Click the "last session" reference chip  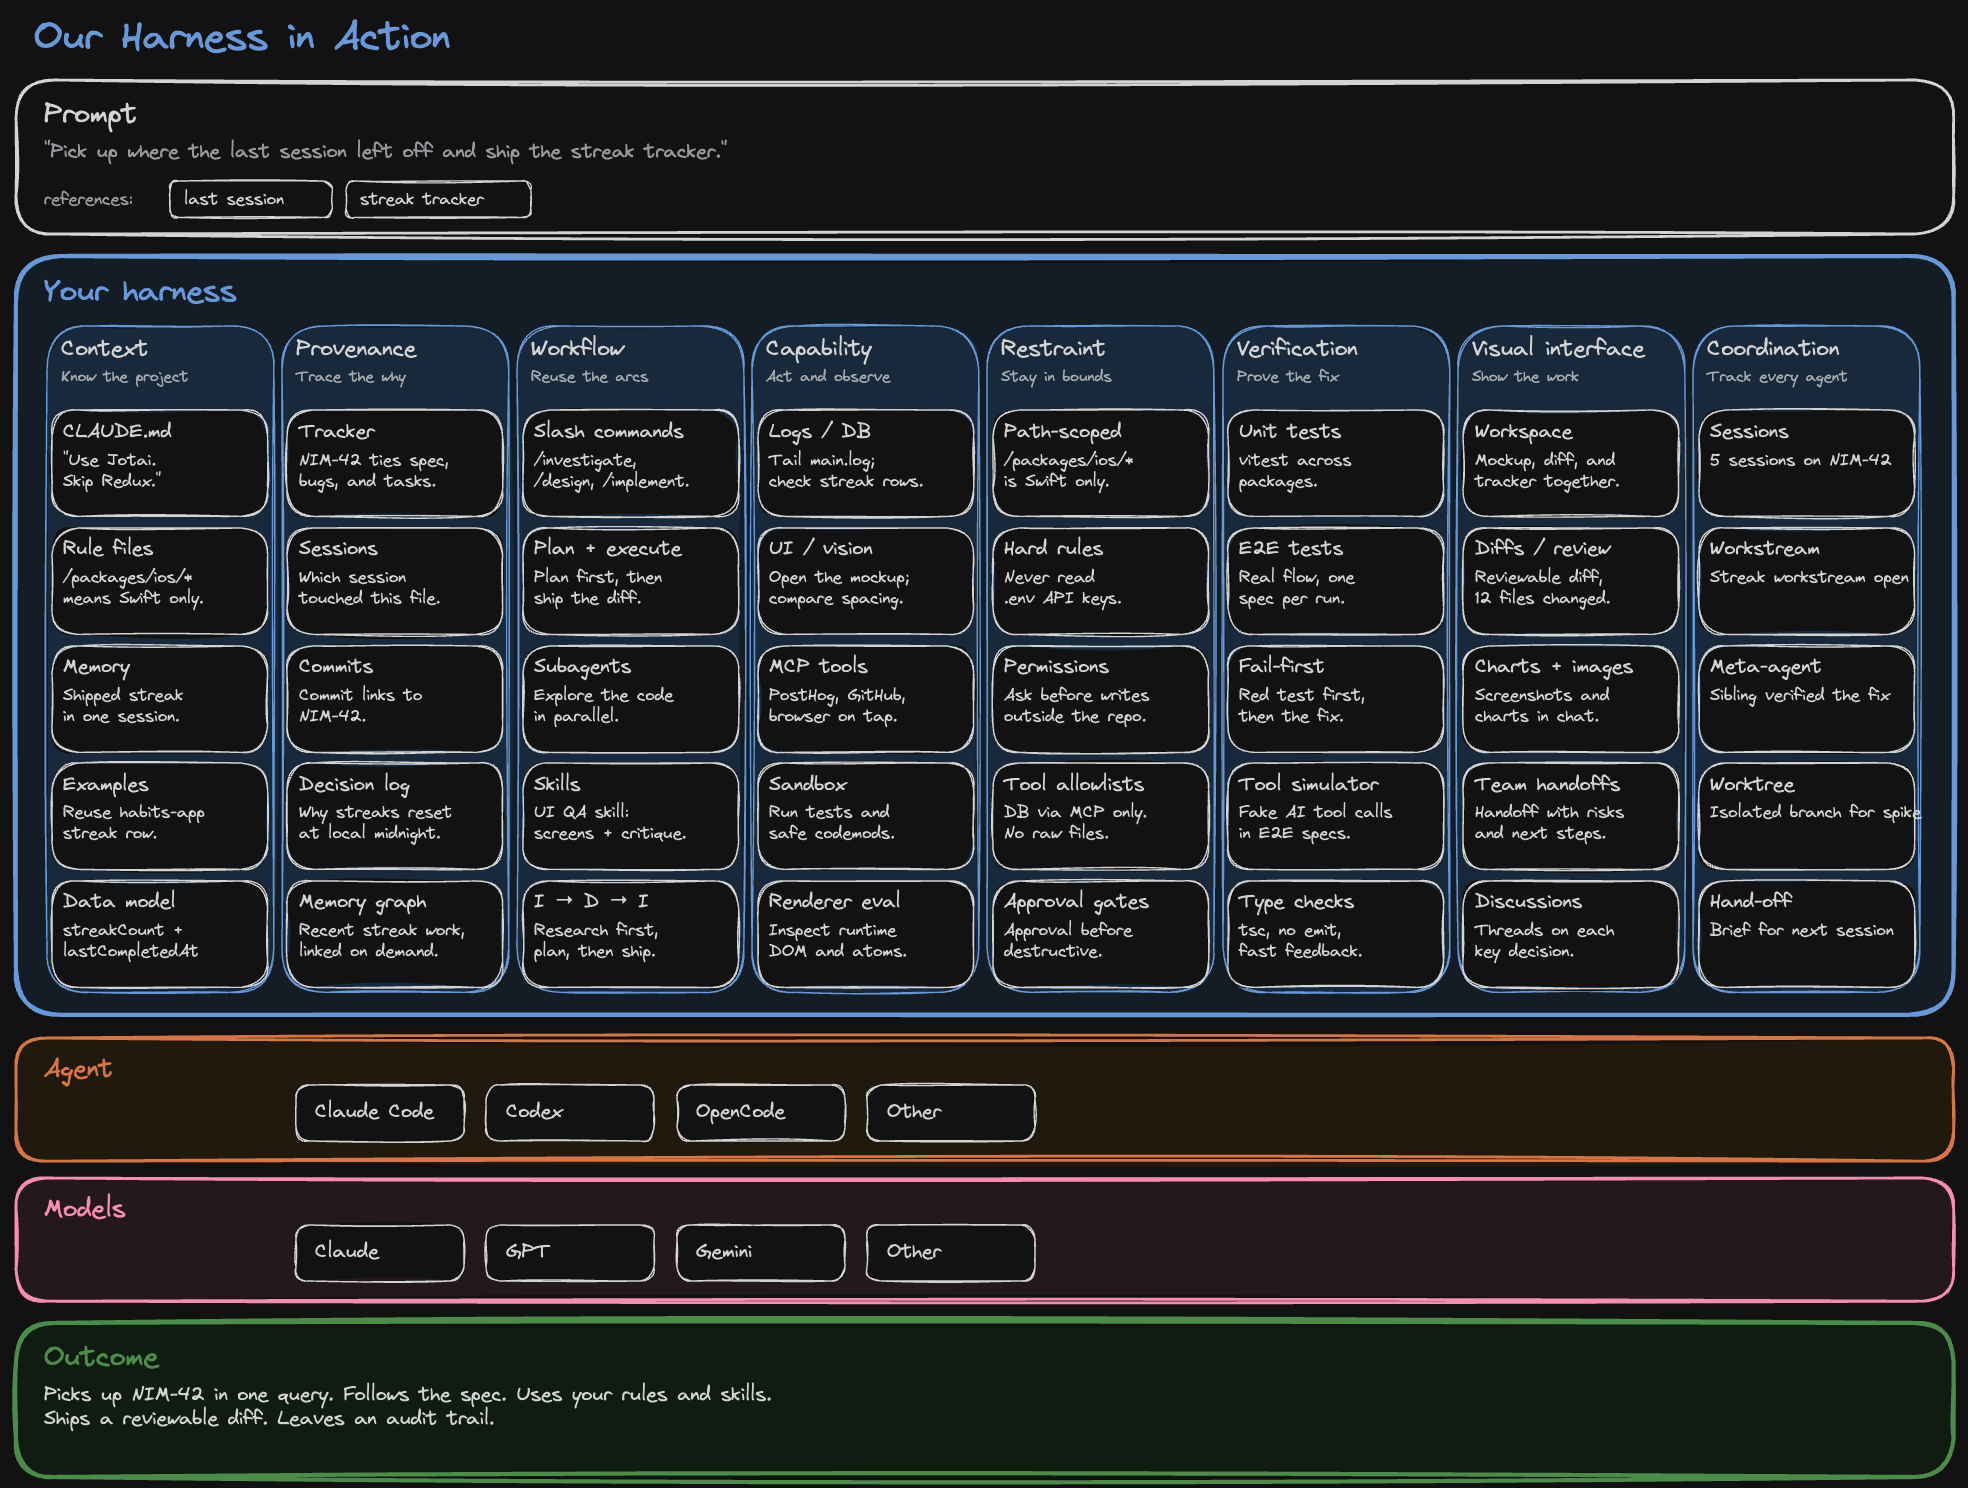250,199
